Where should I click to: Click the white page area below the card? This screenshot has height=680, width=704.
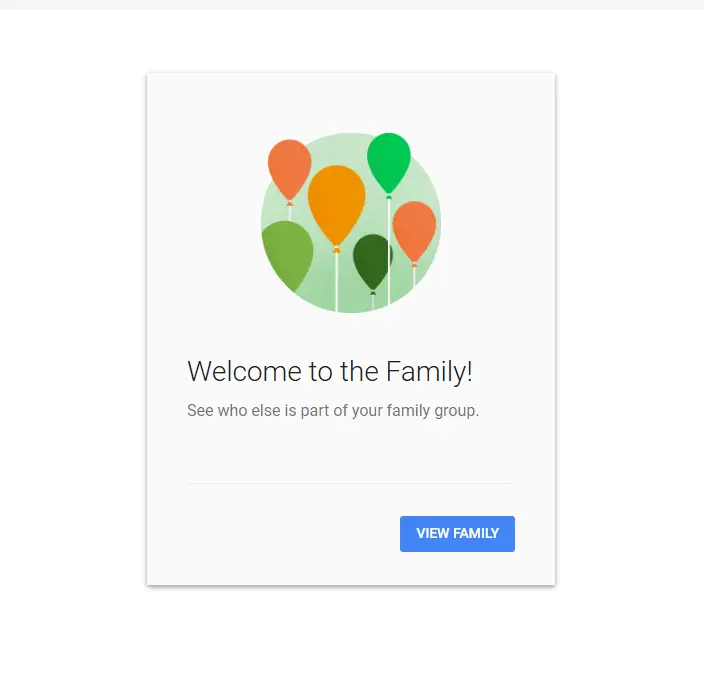tap(352, 633)
